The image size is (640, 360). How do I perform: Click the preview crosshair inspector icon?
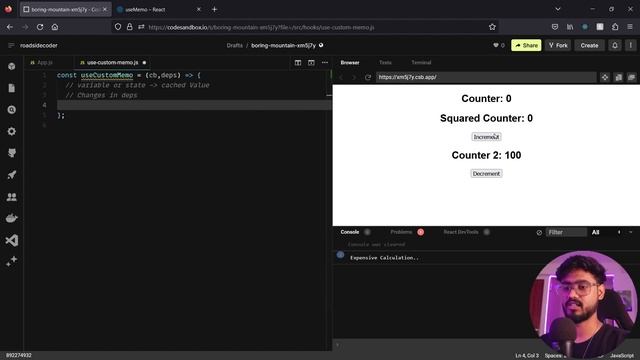[x=604, y=77]
